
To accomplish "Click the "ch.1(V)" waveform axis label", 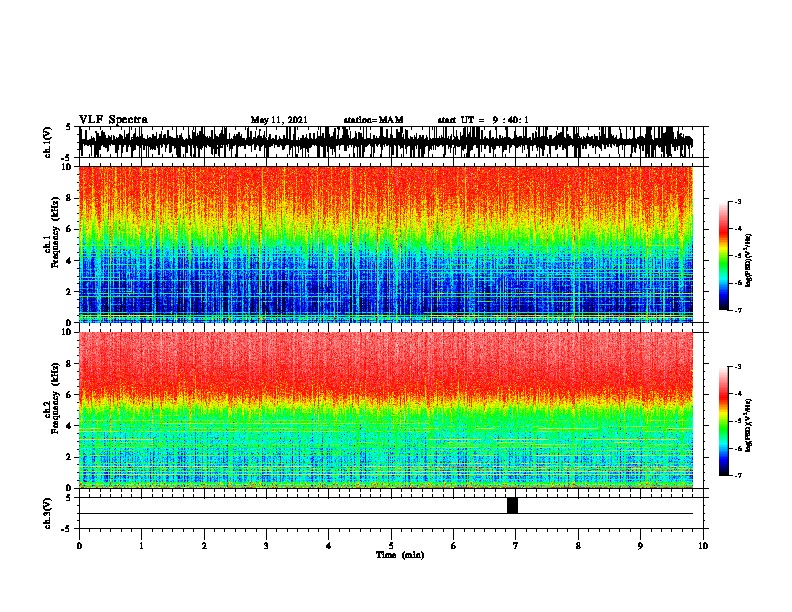I will [x=48, y=142].
